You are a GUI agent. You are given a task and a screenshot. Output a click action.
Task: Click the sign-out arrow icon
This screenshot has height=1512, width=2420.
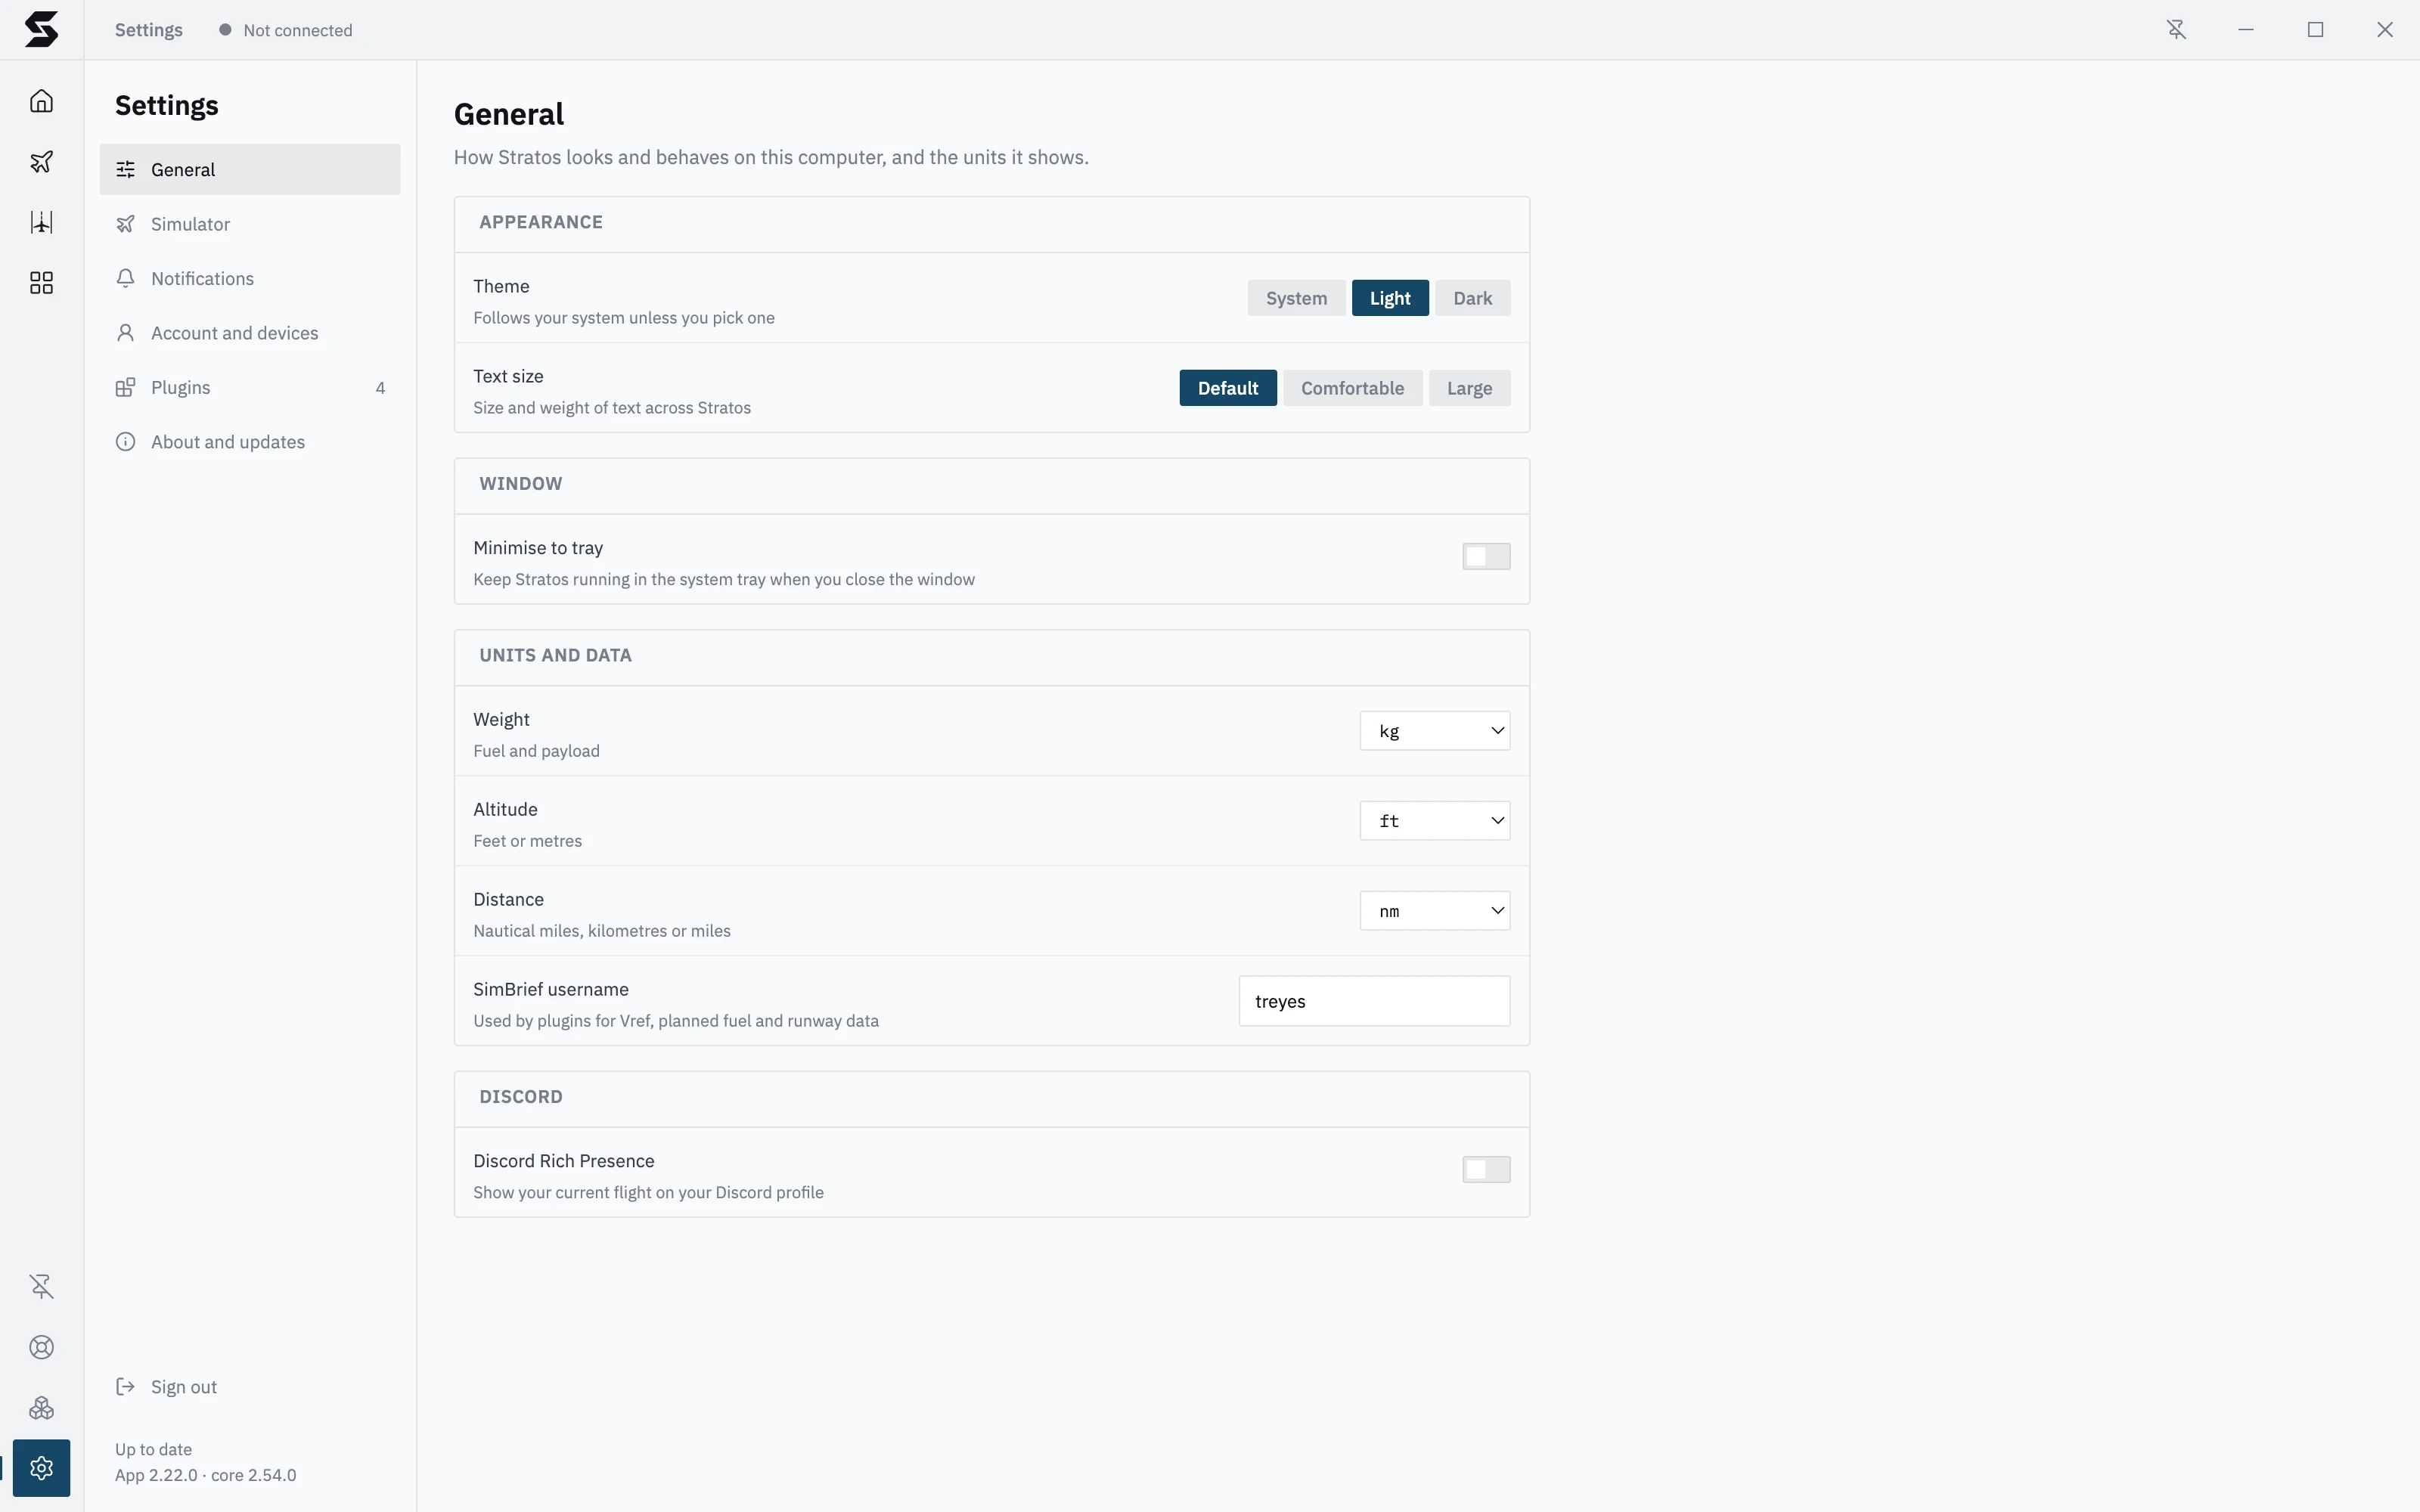pyautogui.click(x=125, y=1386)
